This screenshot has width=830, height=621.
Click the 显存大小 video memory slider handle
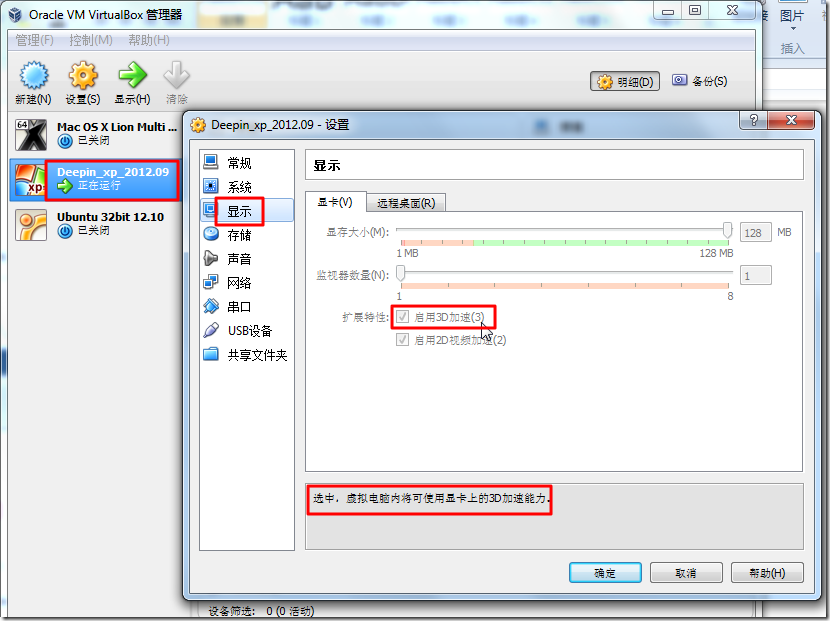point(727,230)
